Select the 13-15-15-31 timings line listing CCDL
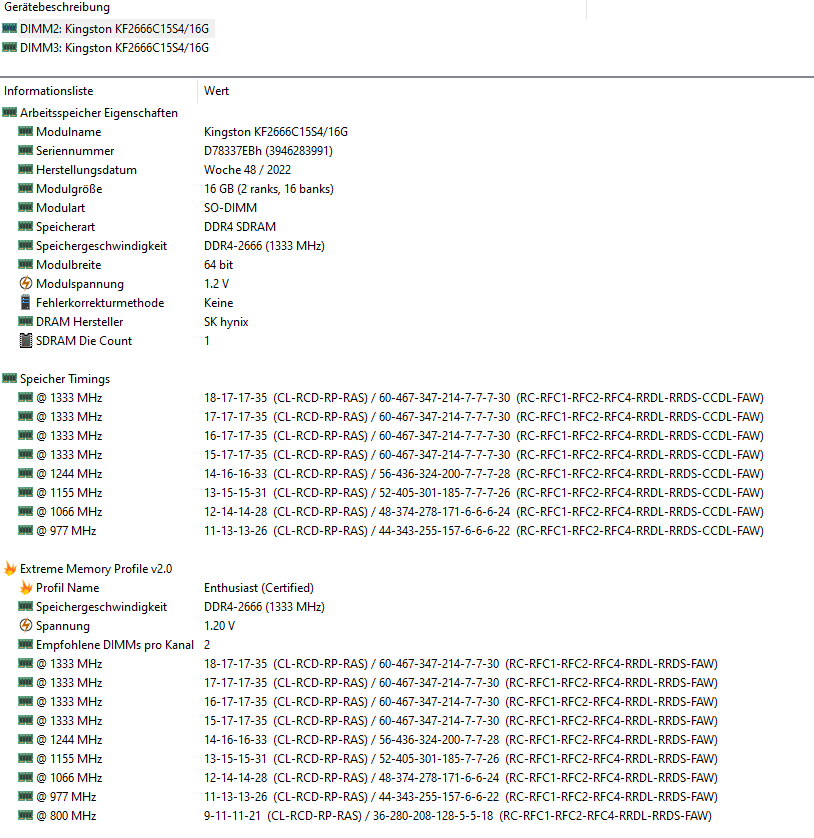 tap(484, 493)
